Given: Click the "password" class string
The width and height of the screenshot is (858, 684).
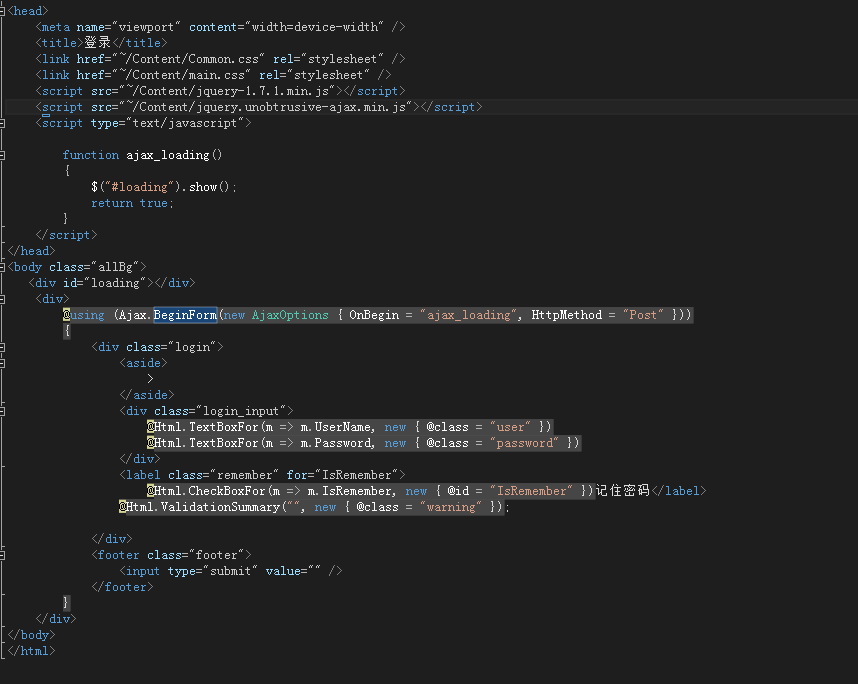Looking at the screenshot, I should pyautogui.click(x=524, y=443).
